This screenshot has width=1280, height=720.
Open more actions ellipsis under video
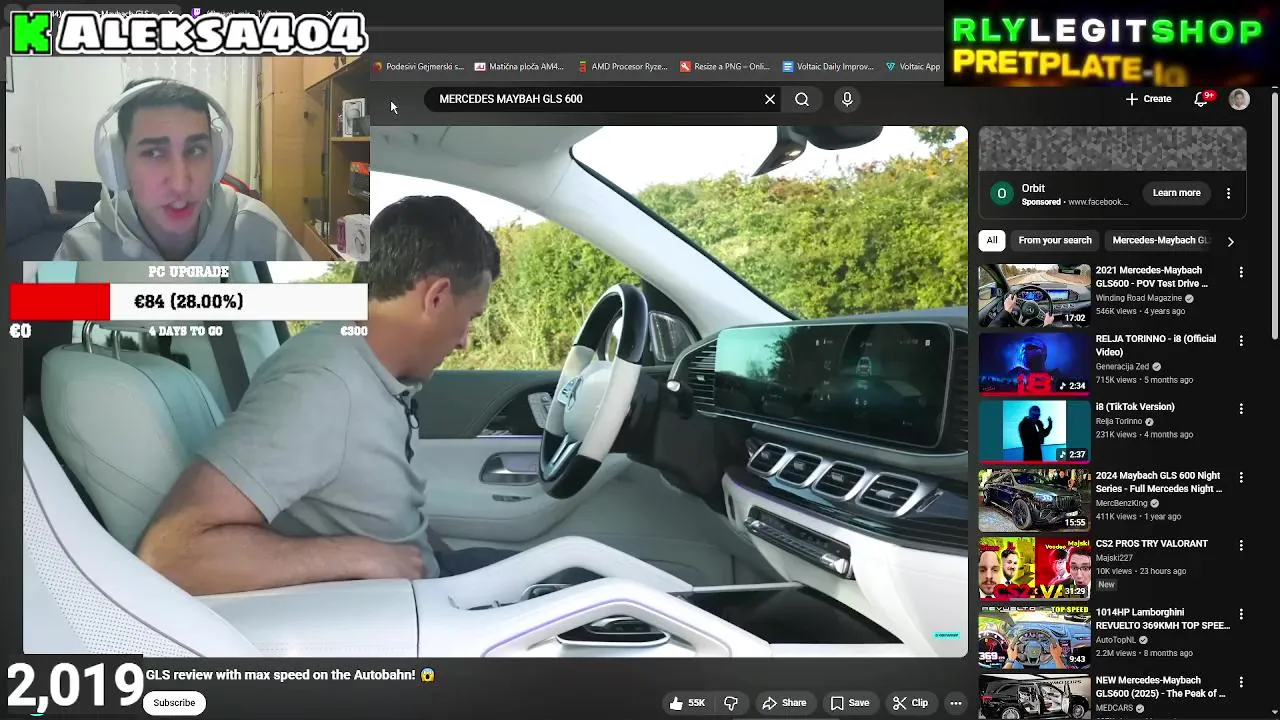coord(956,703)
